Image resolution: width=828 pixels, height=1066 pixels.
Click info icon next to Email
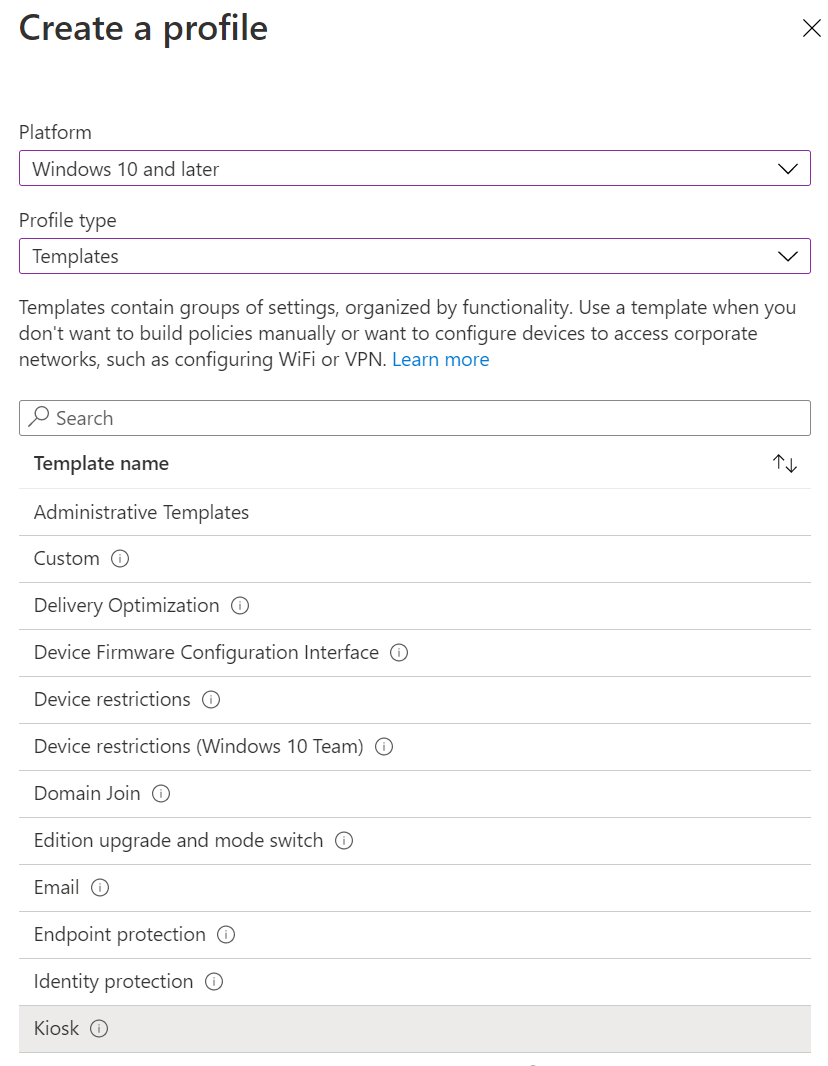99,888
